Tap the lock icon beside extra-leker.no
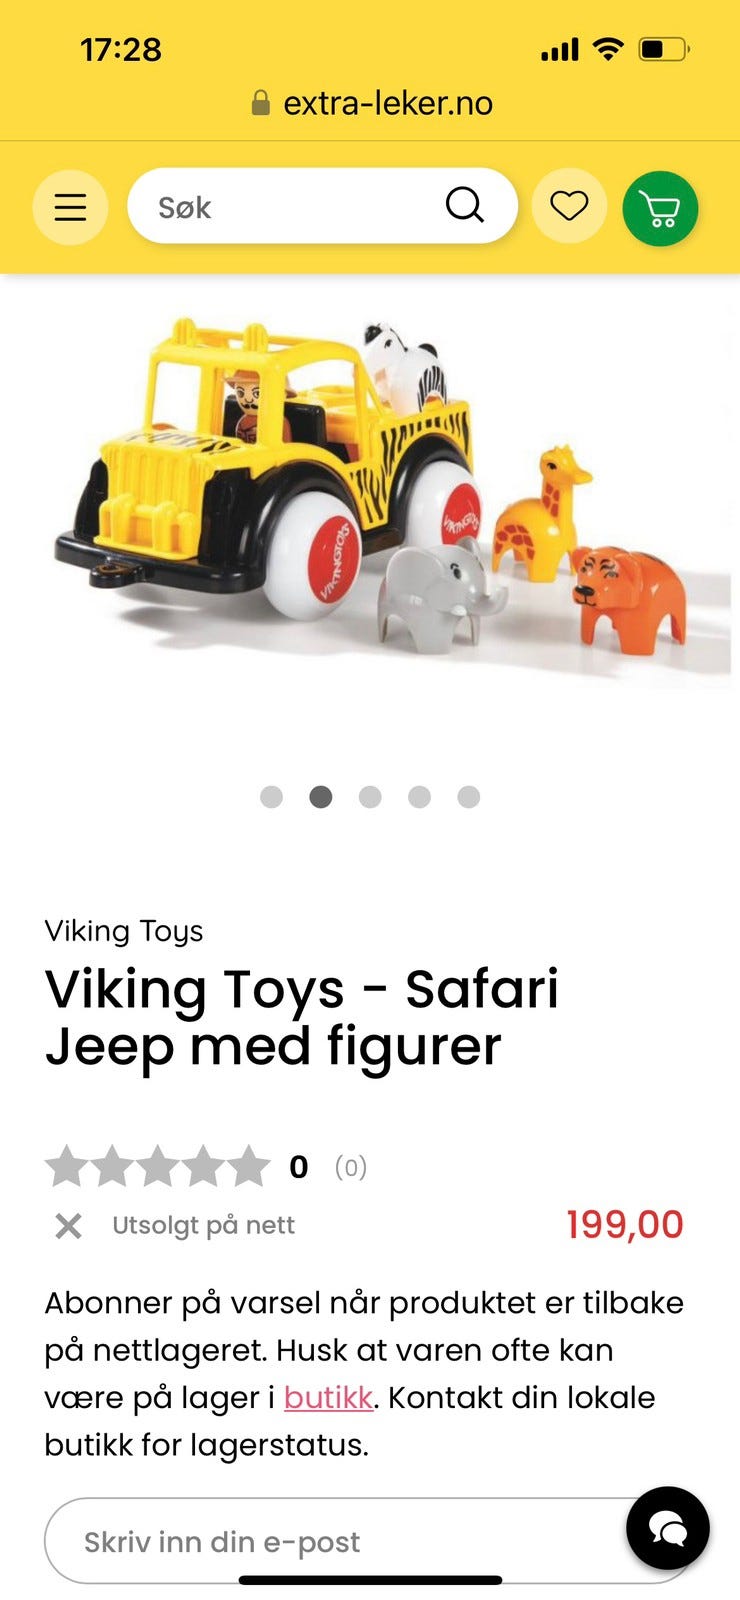 261,103
